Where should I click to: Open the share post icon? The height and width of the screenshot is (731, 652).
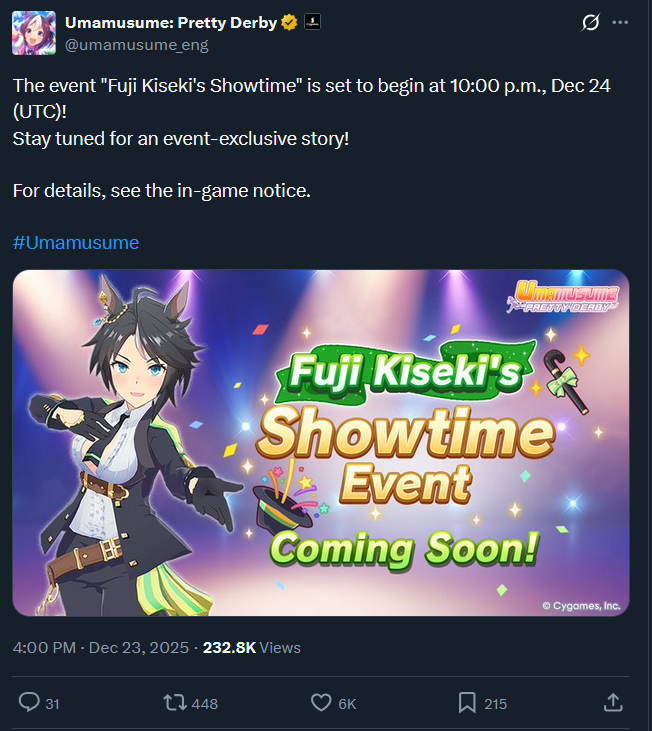click(613, 702)
